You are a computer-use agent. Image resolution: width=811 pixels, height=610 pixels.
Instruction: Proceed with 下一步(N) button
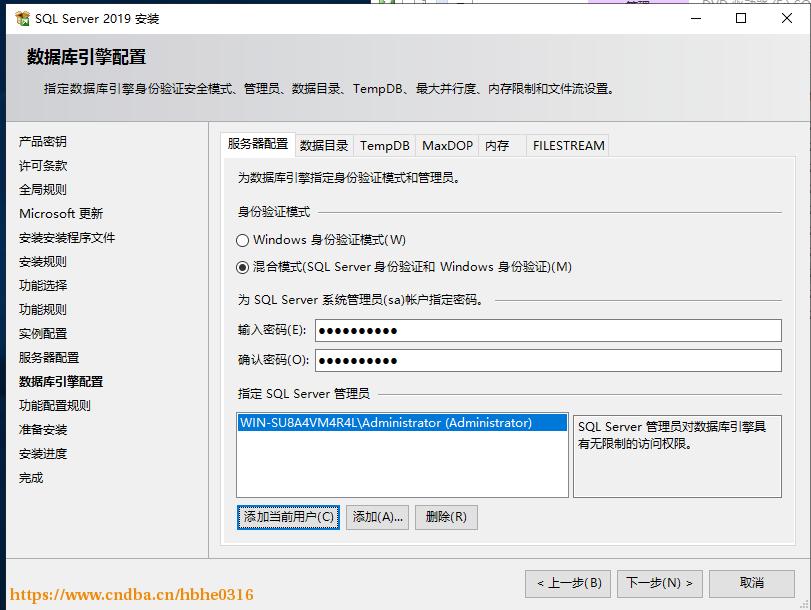point(659,584)
